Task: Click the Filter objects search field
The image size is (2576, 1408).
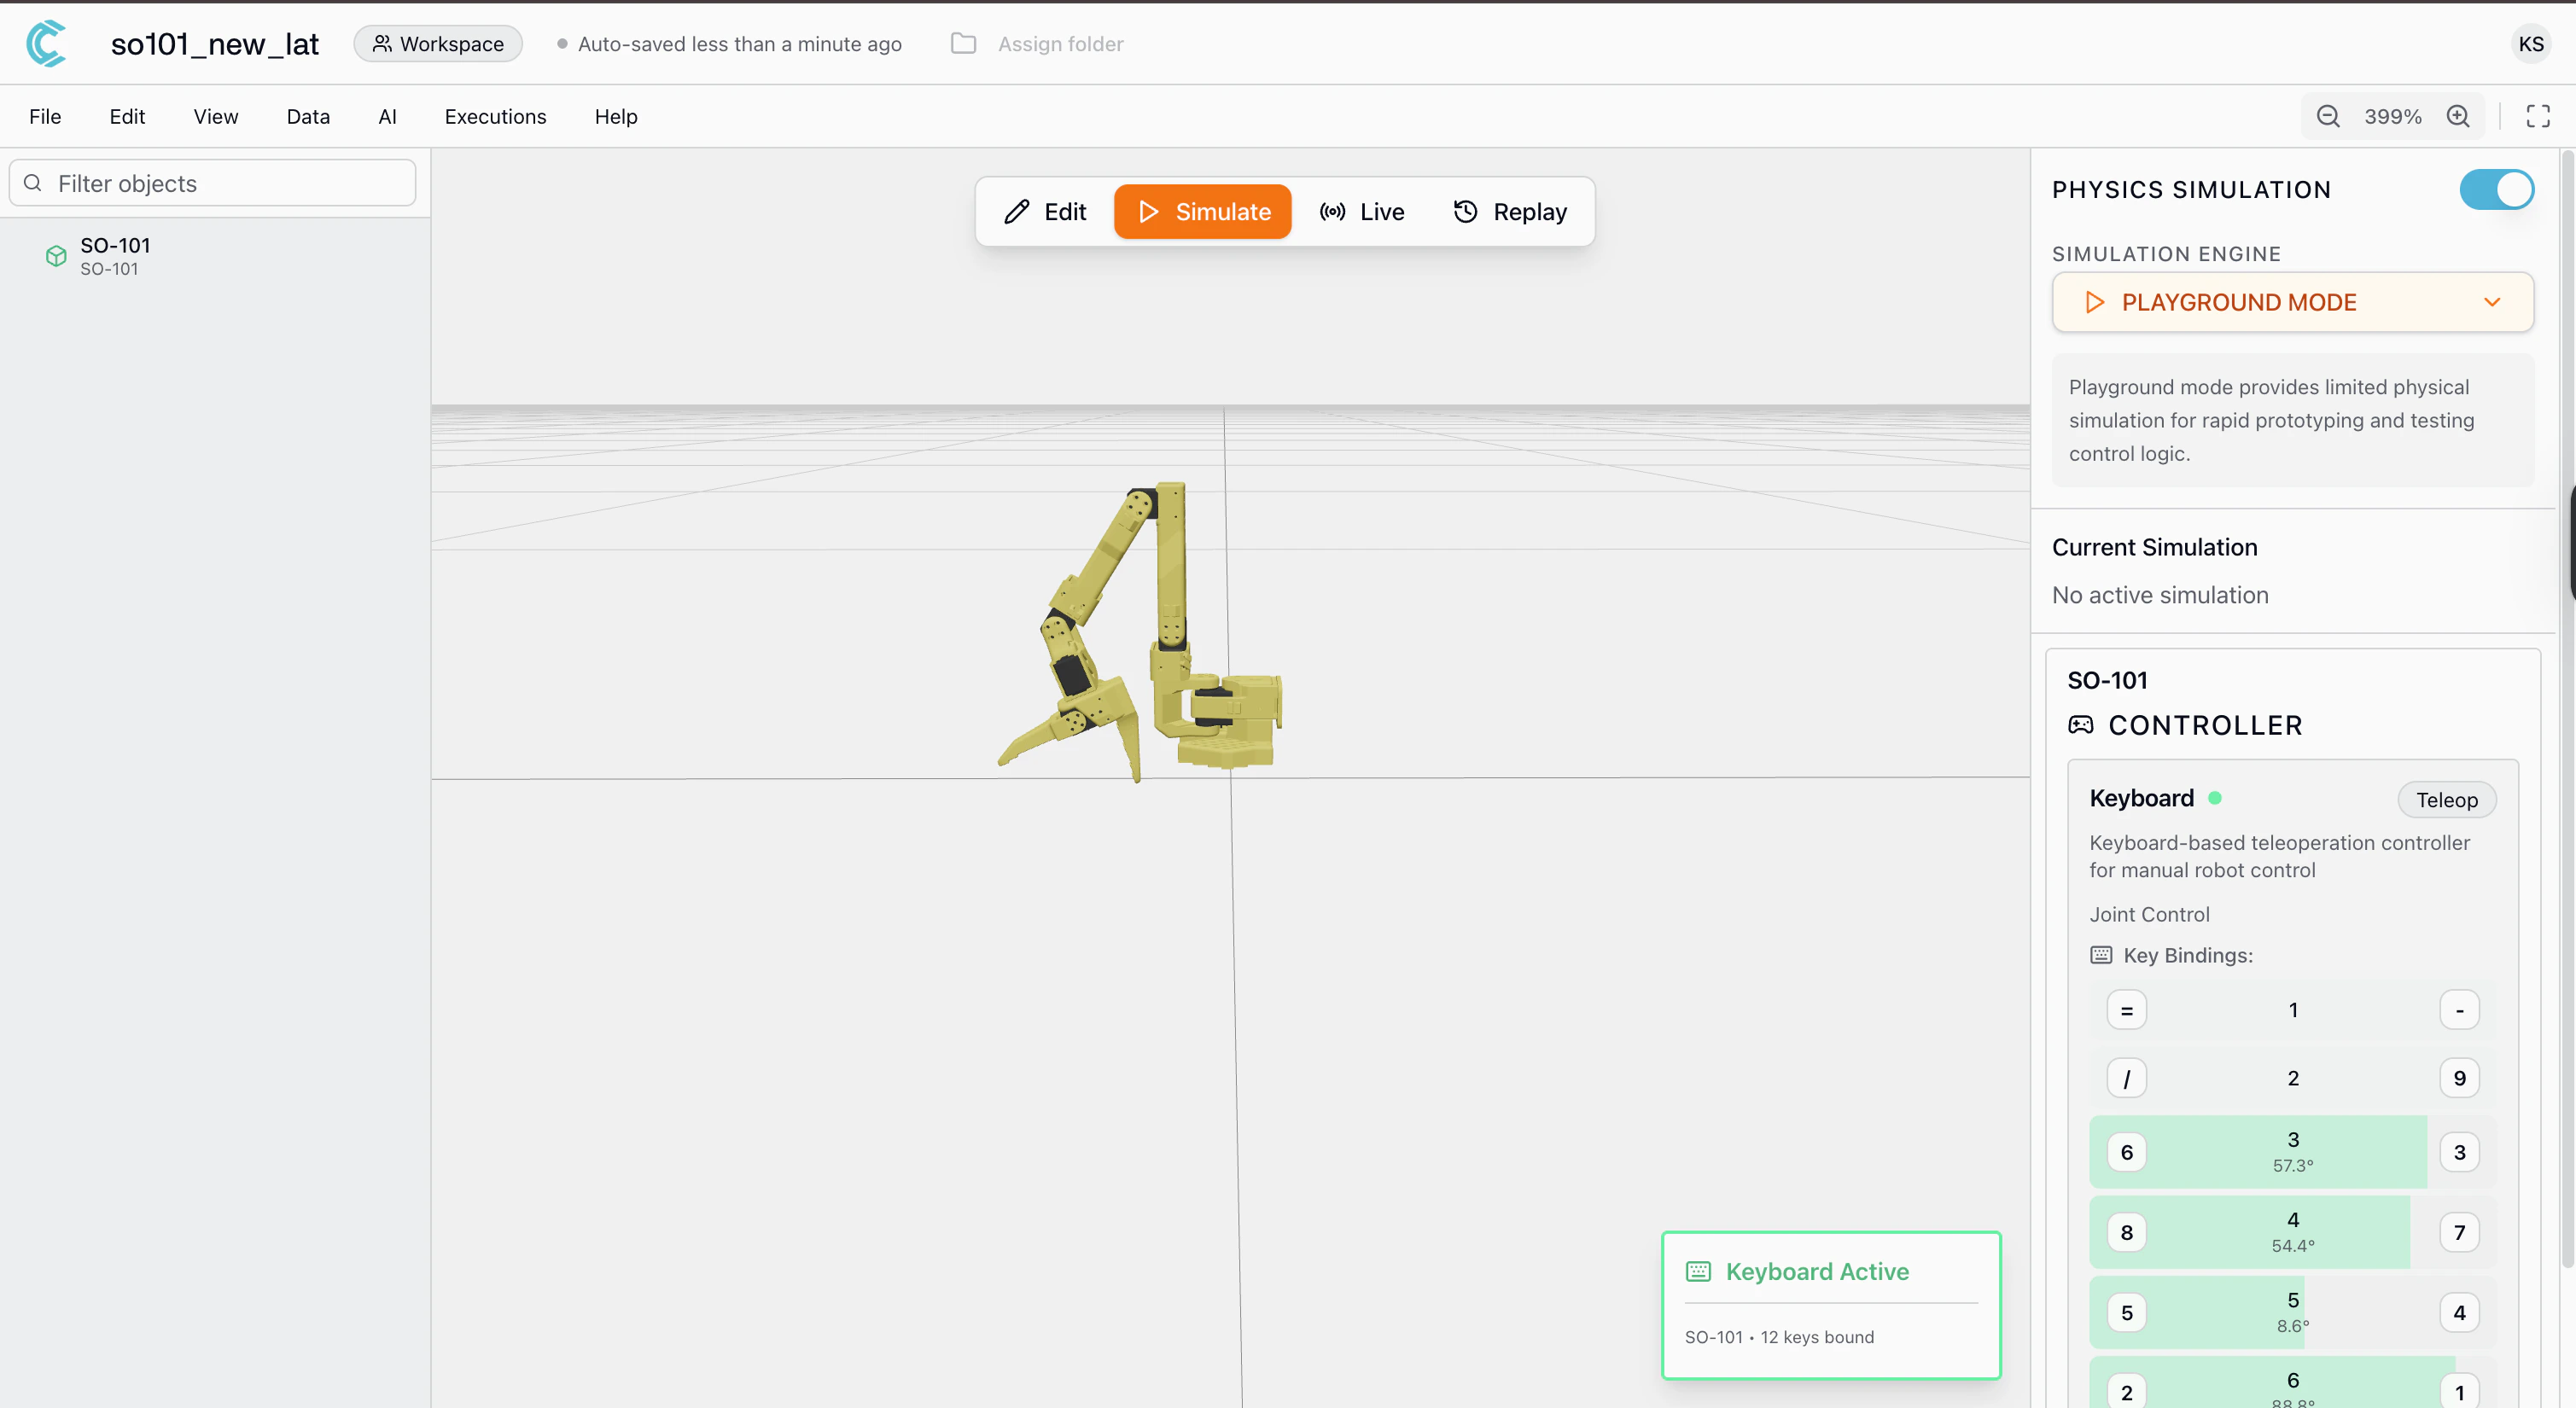Action: [x=212, y=183]
